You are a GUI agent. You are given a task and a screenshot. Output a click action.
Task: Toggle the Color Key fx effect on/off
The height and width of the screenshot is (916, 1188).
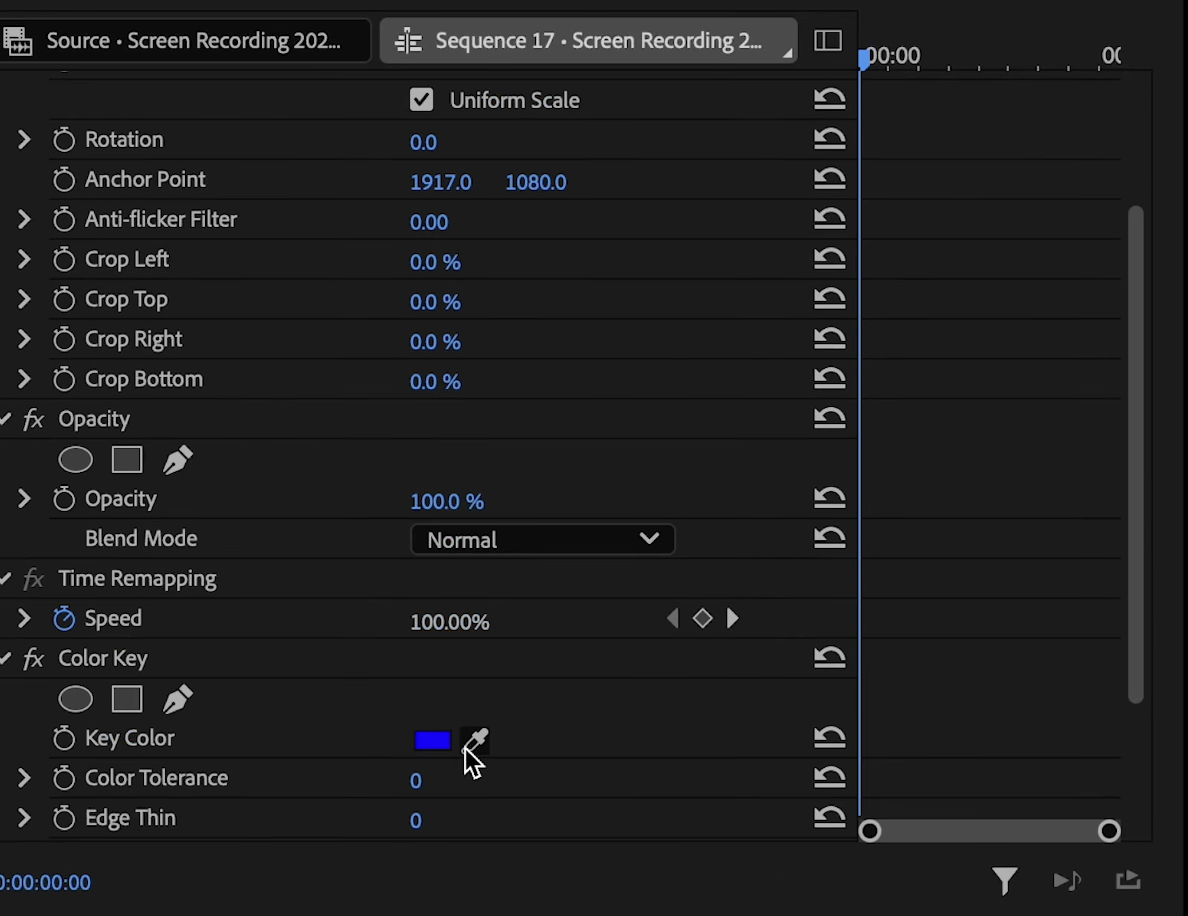[33, 658]
